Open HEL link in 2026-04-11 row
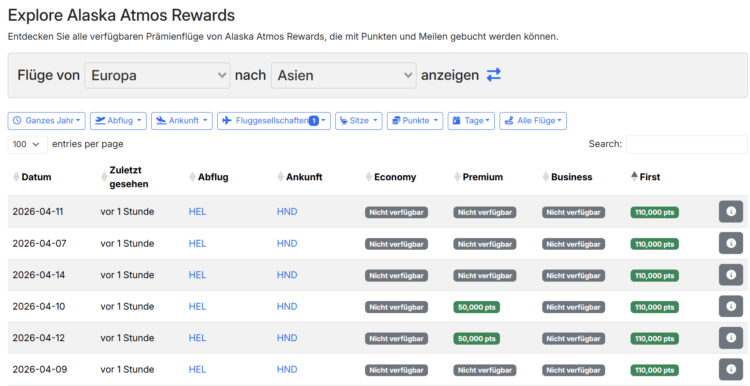This screenshot has height=386, width=750. 197,211
